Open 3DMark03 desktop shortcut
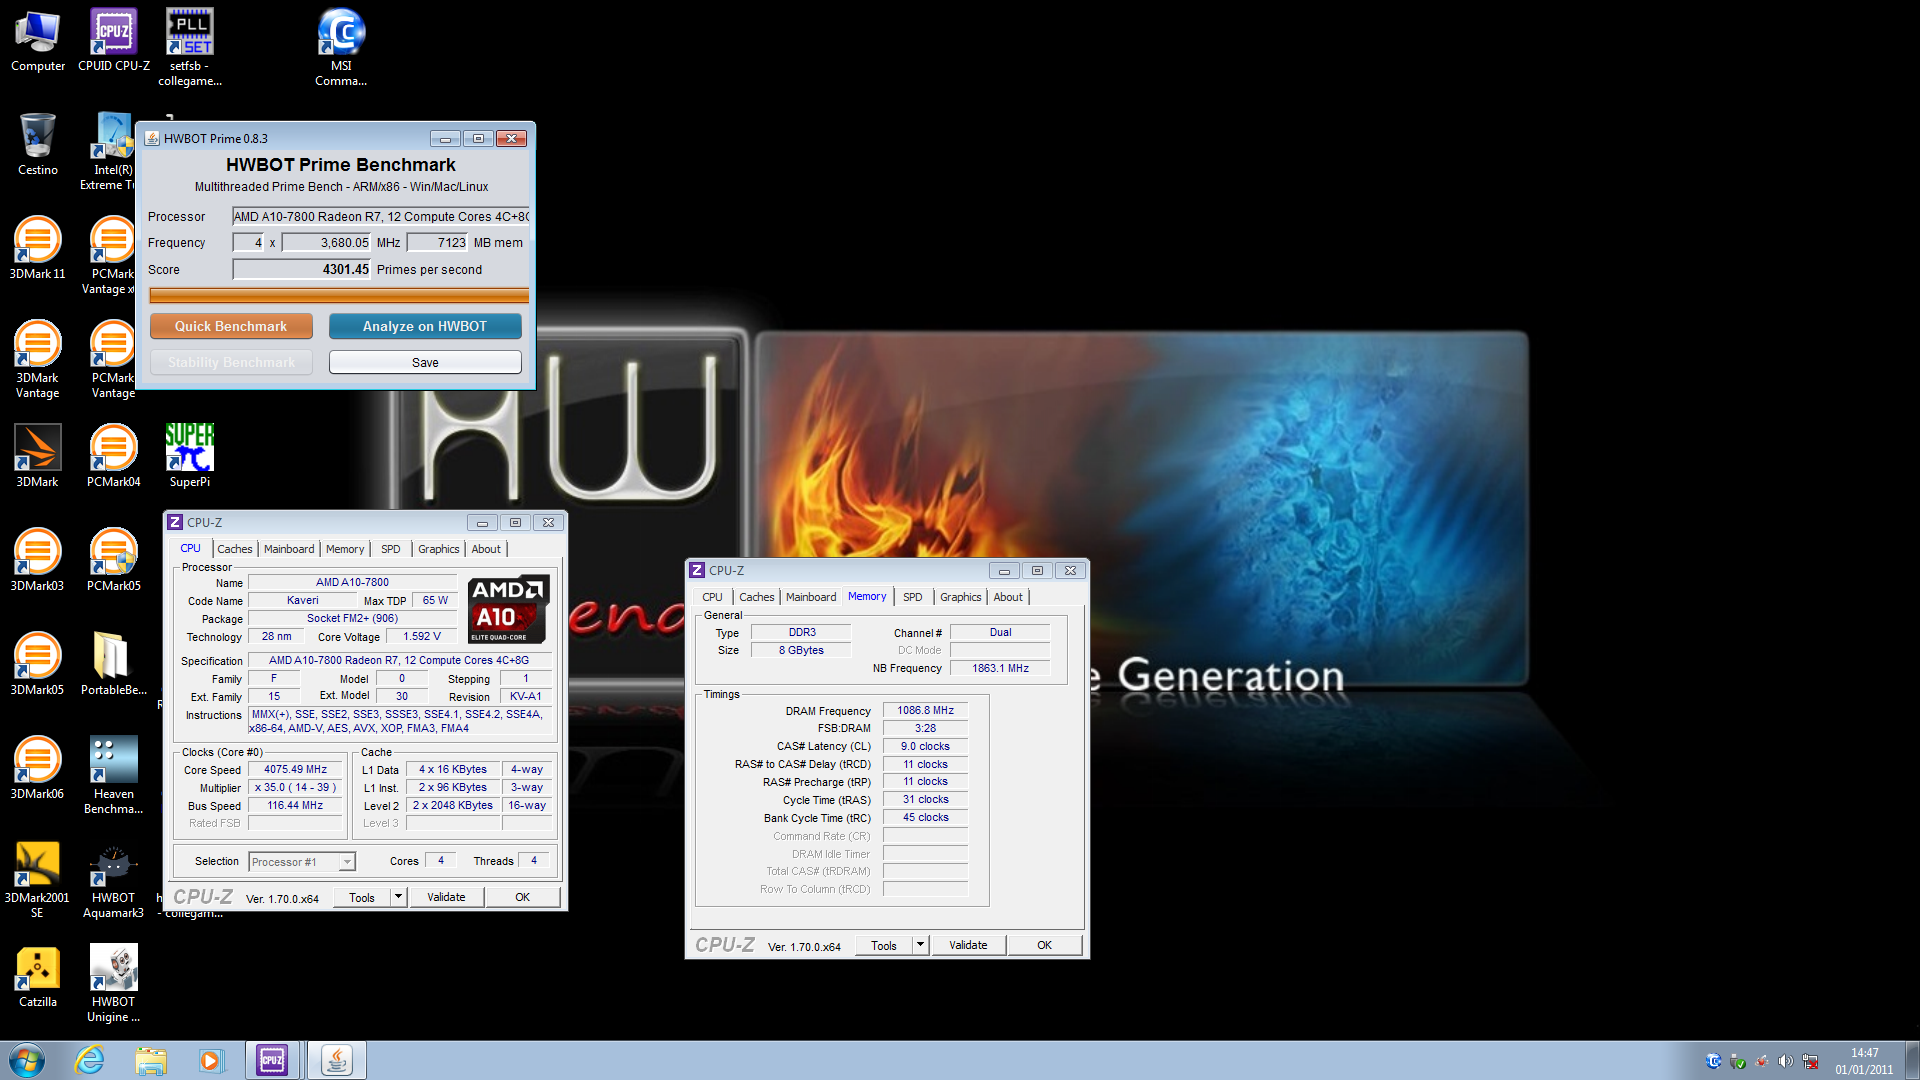The image size is (1920, 1080). pyautogui.click(x=38, y=562)
